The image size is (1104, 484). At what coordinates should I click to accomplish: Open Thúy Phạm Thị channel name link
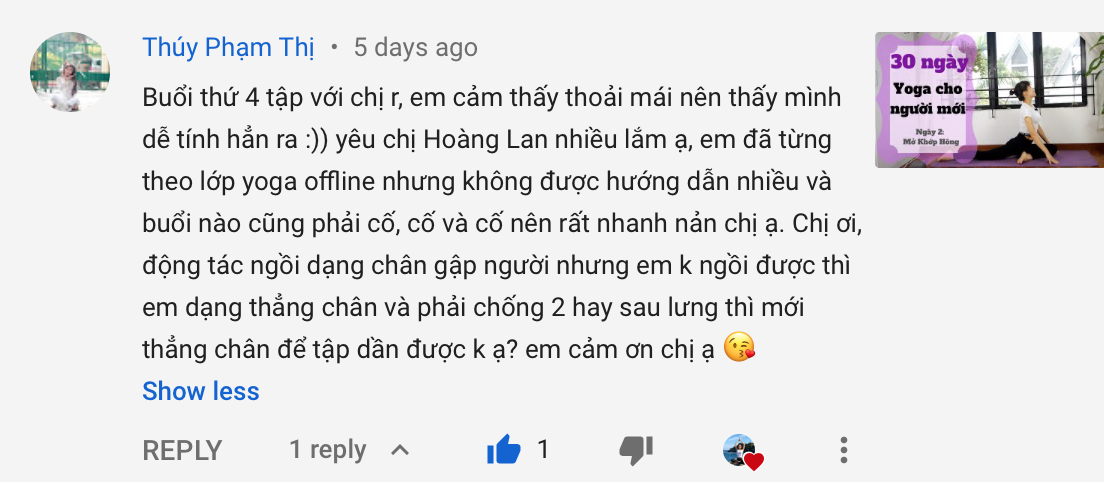[x=228, y=48]
